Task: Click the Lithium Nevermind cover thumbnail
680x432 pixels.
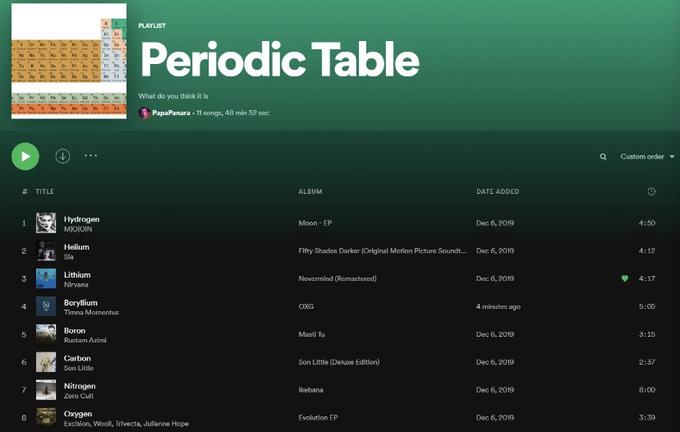Action: point(46,278)
